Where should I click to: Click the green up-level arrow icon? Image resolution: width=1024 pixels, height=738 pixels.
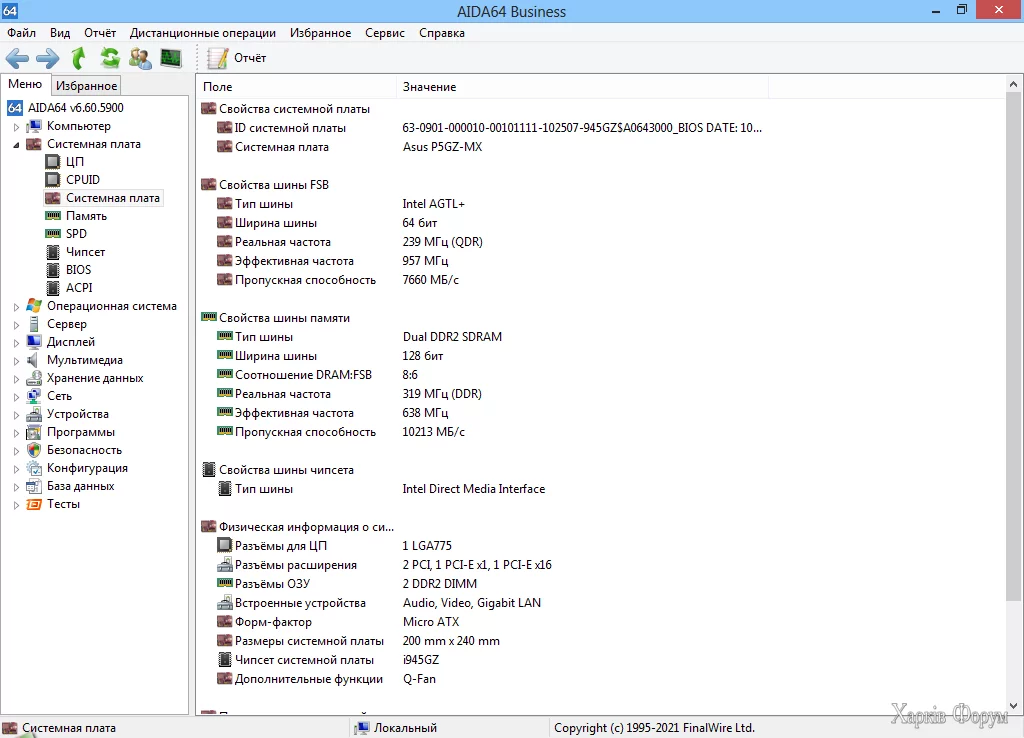point(78,58)
